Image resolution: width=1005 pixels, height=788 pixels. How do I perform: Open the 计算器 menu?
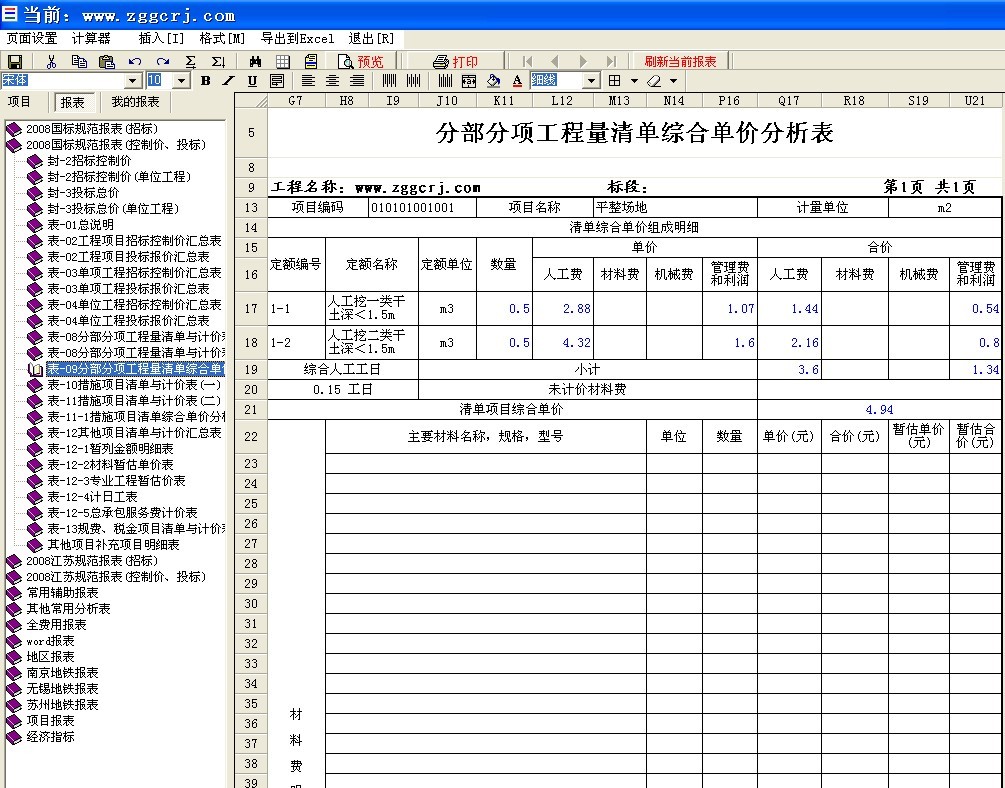[91, 38]
